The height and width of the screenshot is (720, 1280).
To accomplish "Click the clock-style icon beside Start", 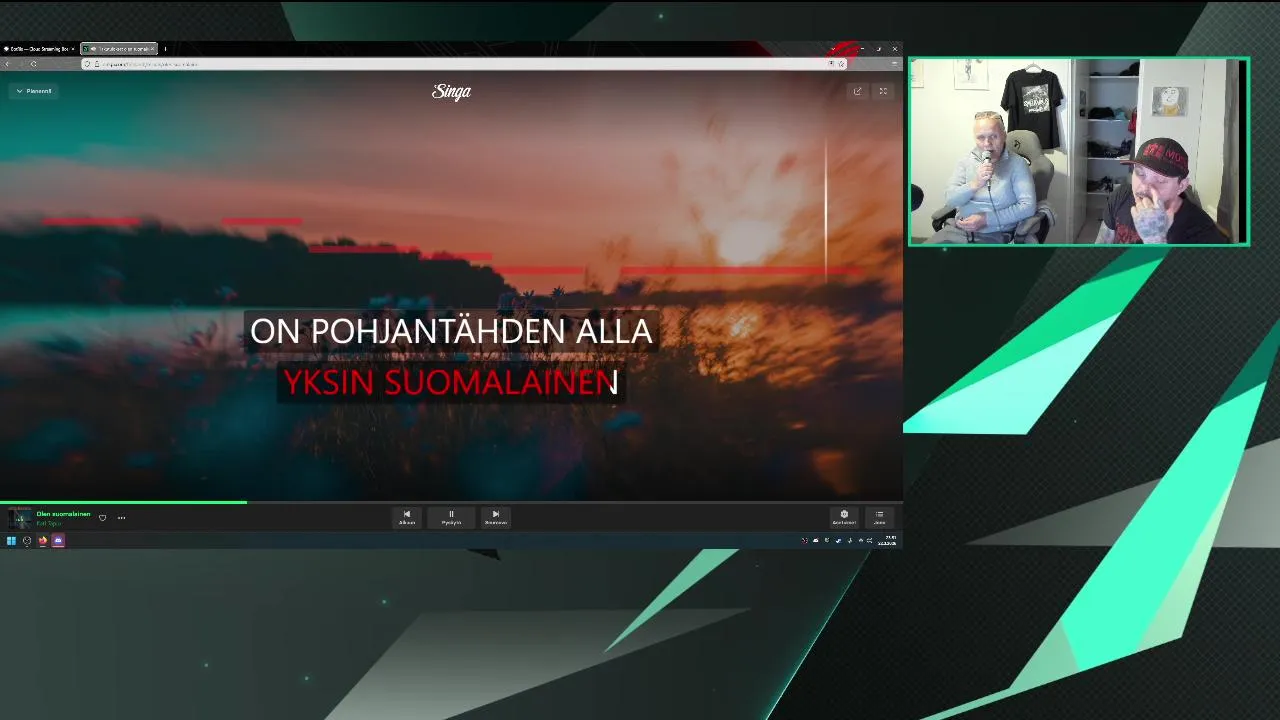I will (27, 540).
